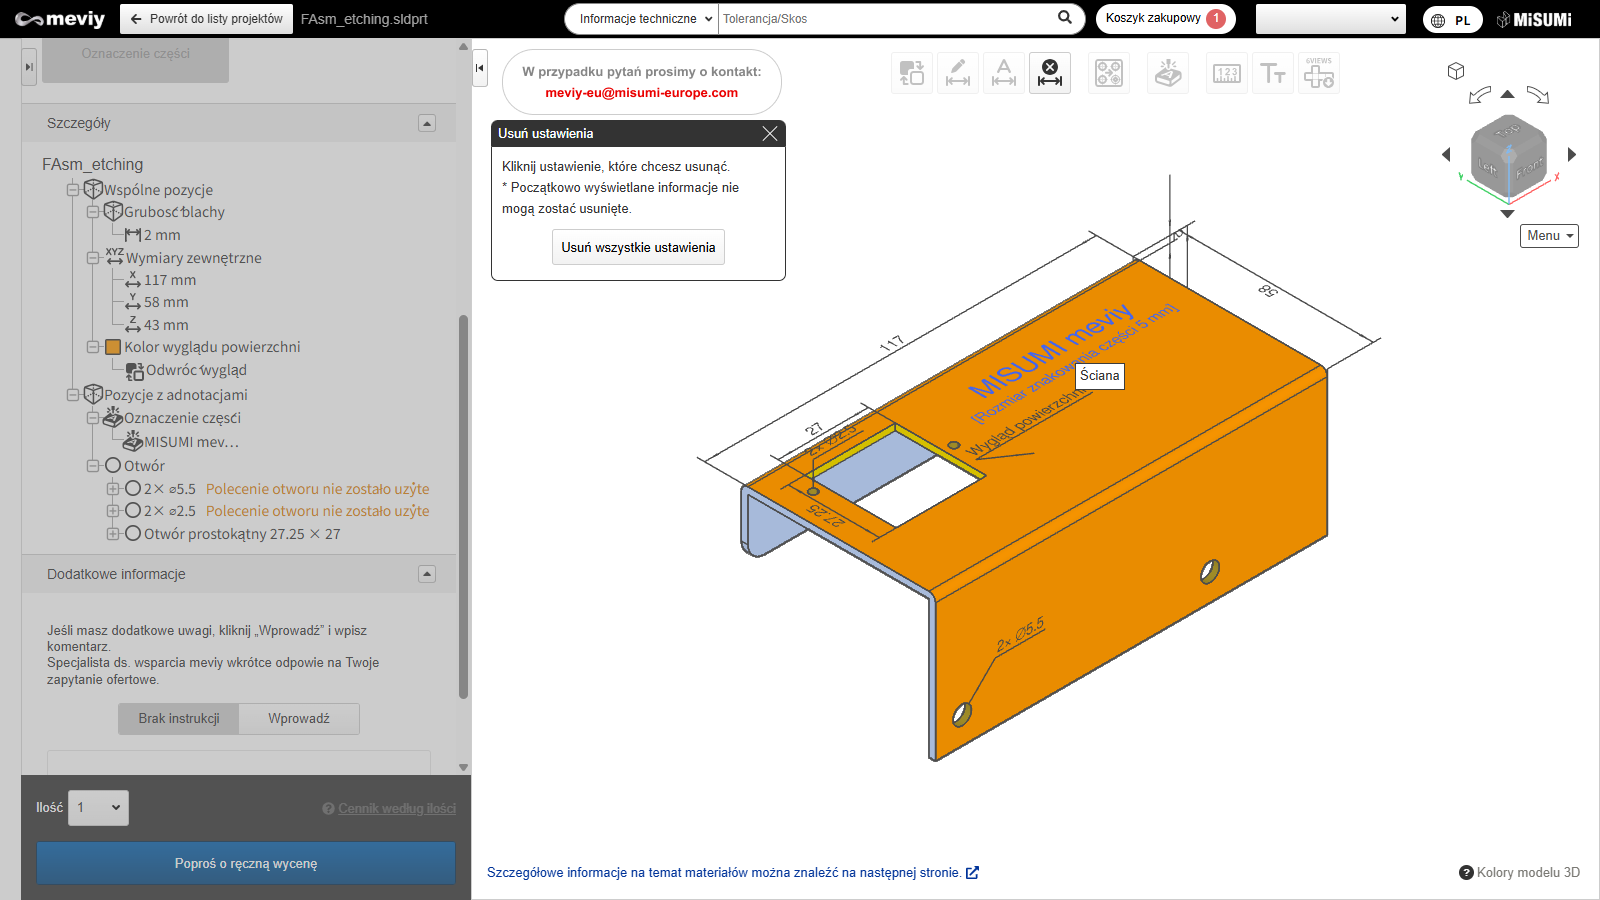Open the Informacje techniczne dropdown menu

[x=644, y=19]
